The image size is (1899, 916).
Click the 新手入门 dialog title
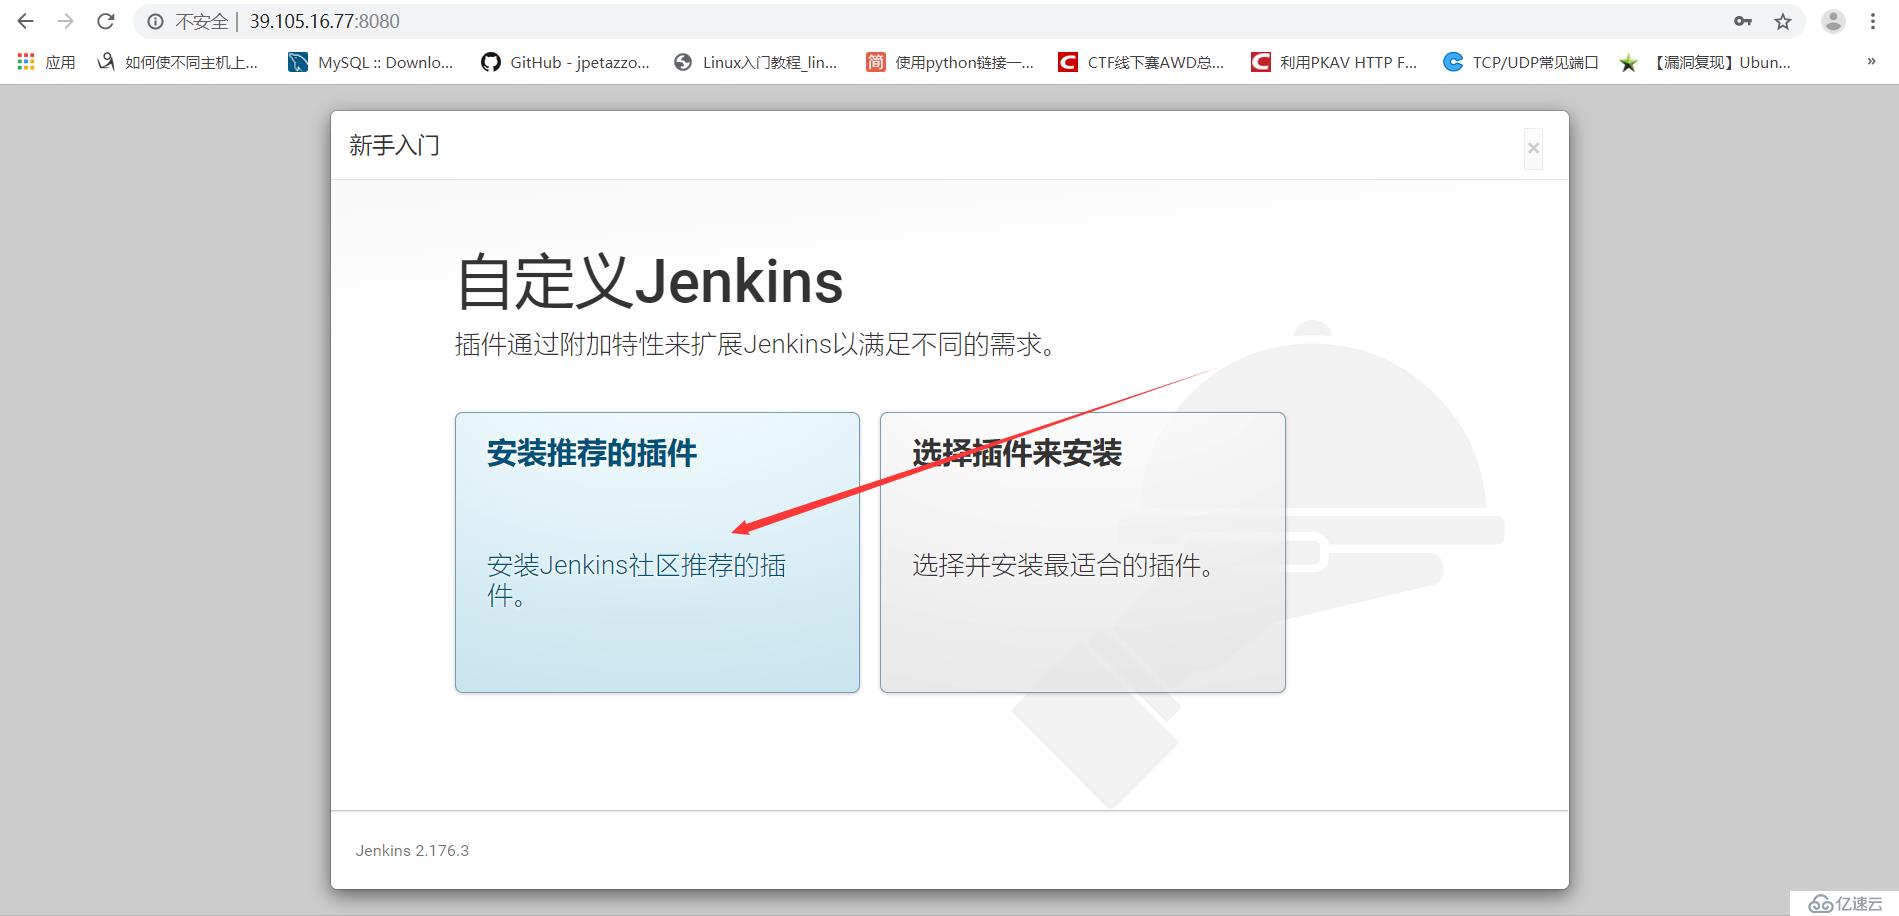pos(394,146)
